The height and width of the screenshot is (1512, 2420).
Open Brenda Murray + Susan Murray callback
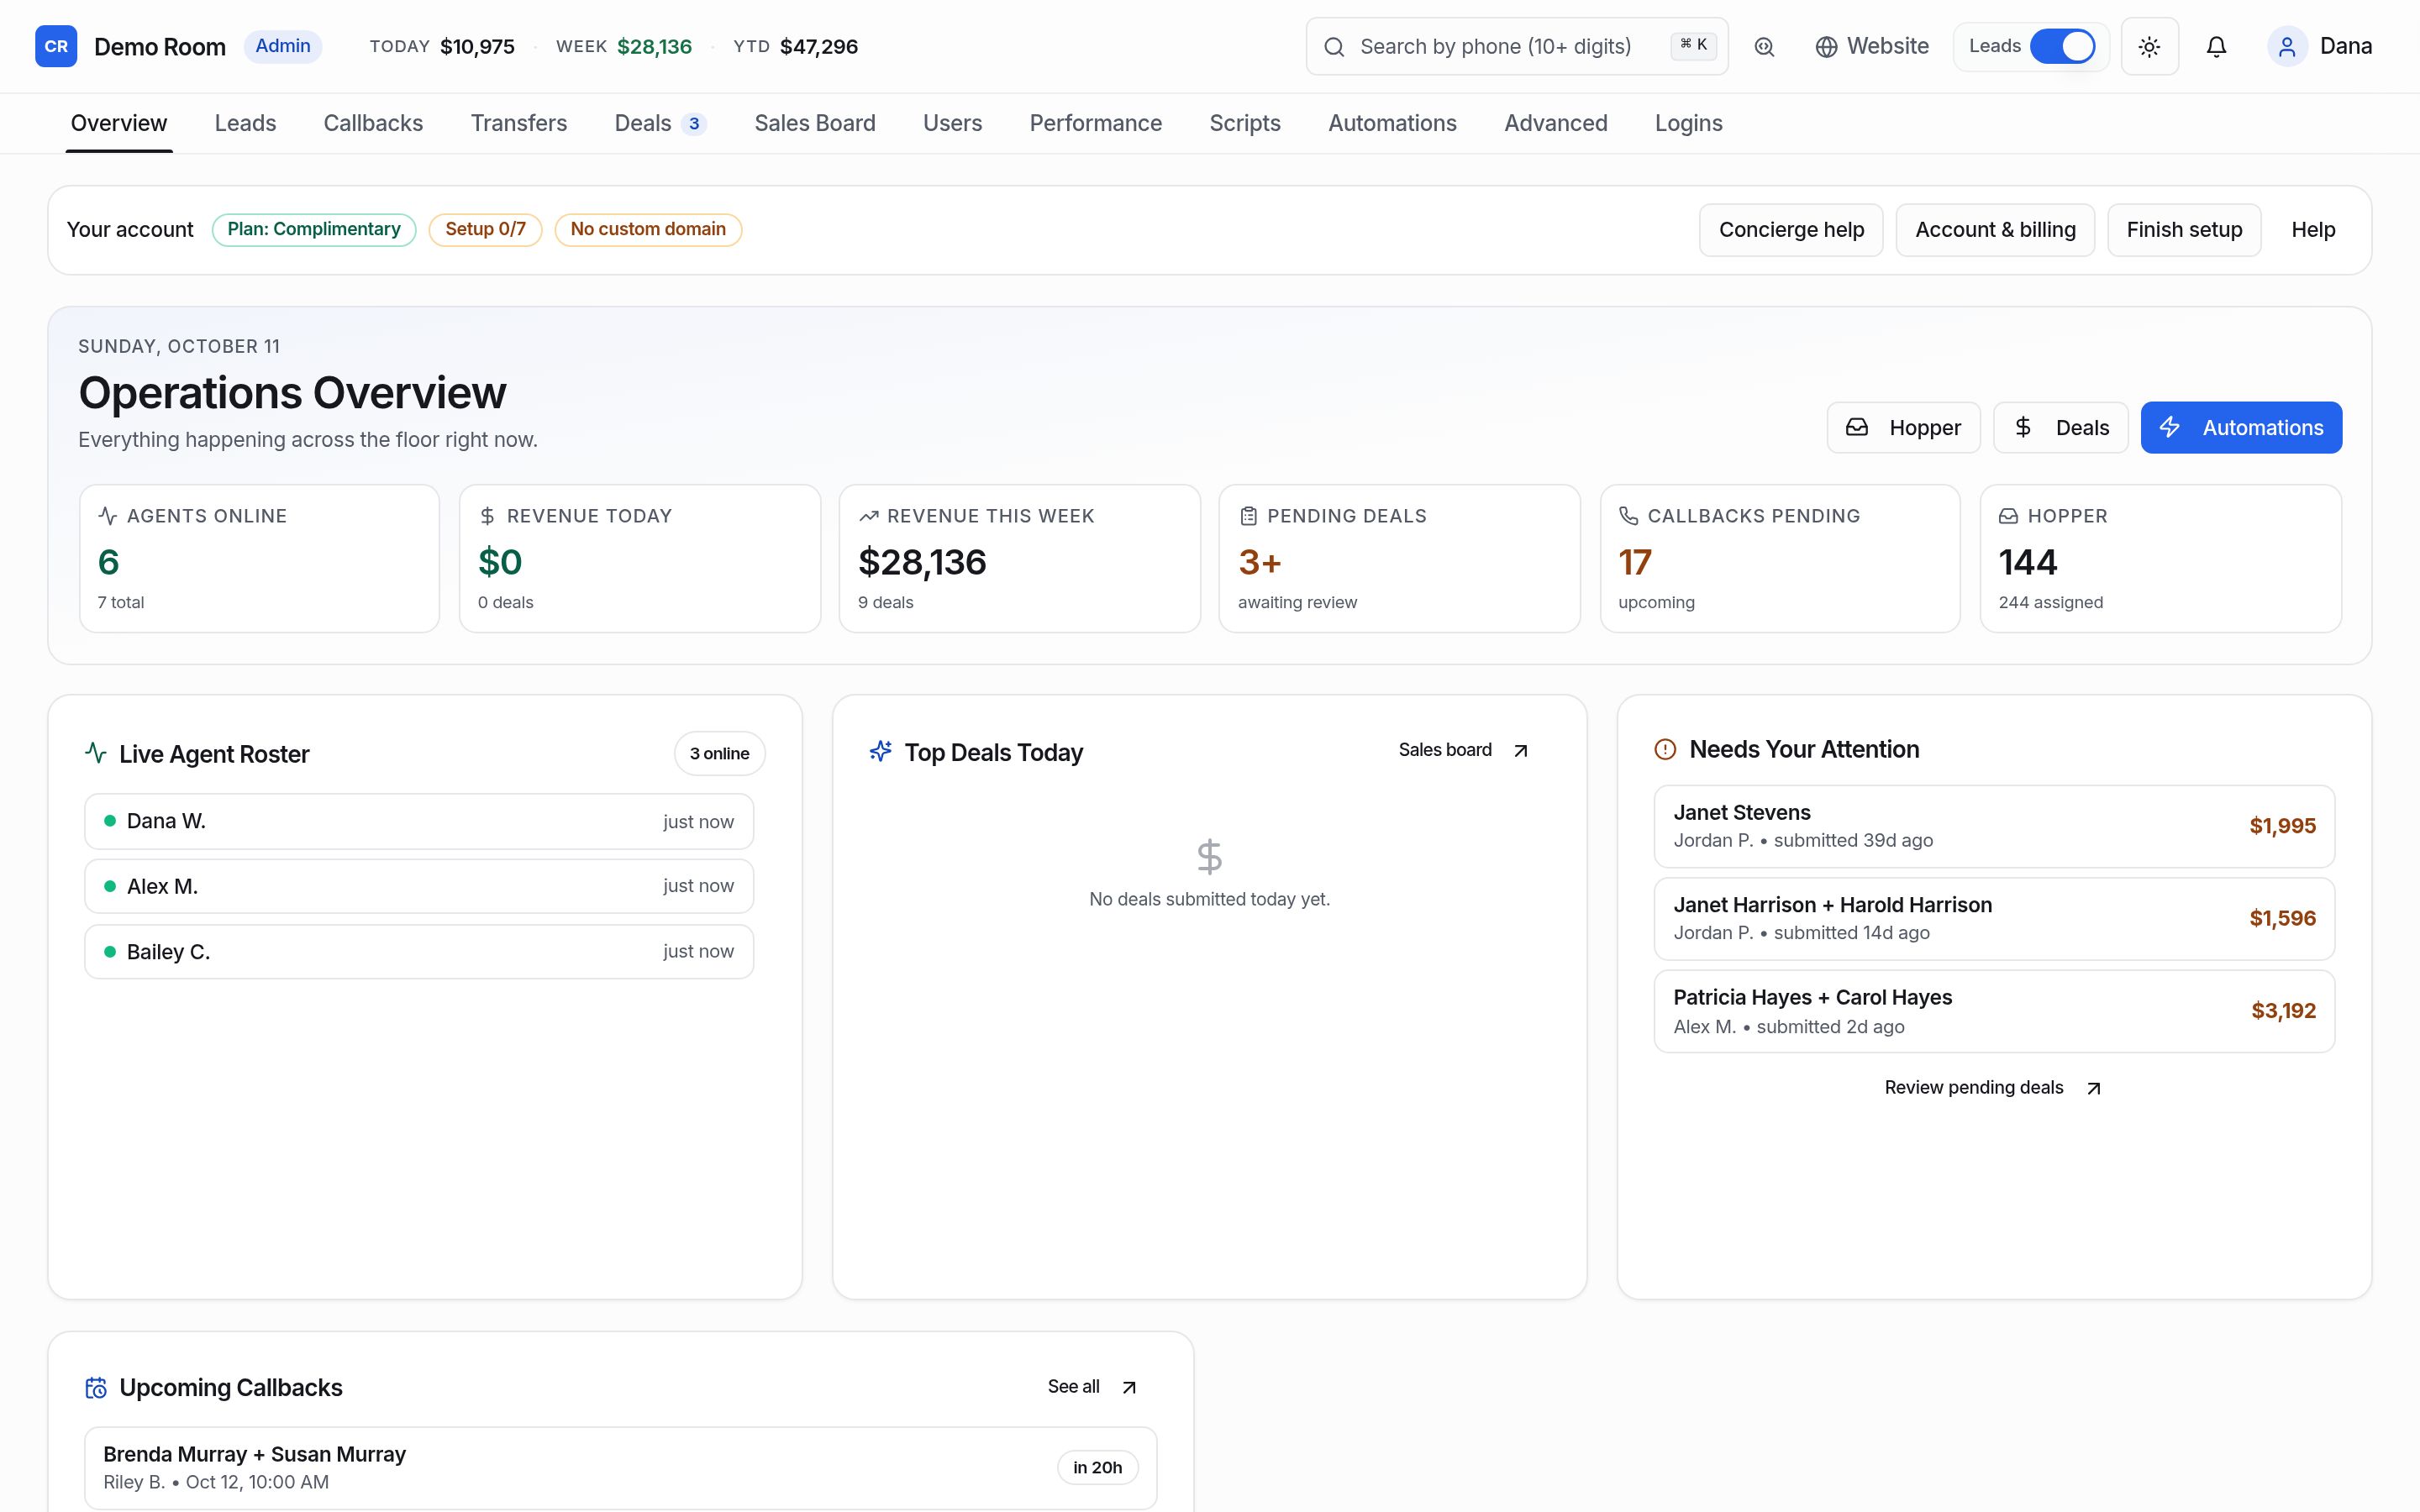coord(620,1468)
